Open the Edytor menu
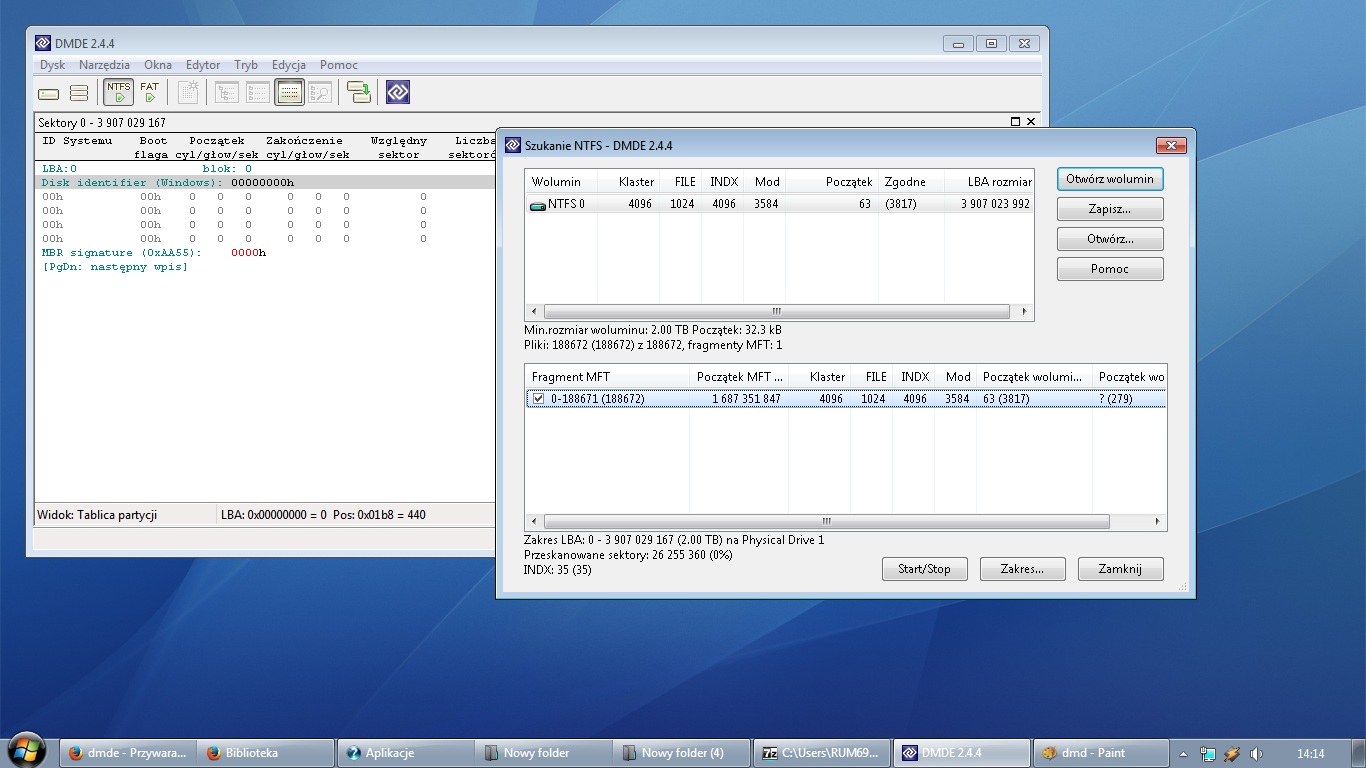Image resolution: width=1366 pixels, height=768 pixels. click(203, 65)
